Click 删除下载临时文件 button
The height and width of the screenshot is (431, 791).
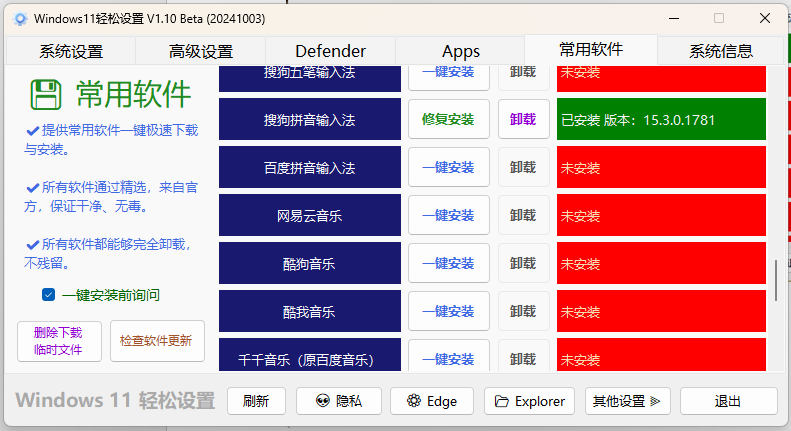click(x=59, y=341)
